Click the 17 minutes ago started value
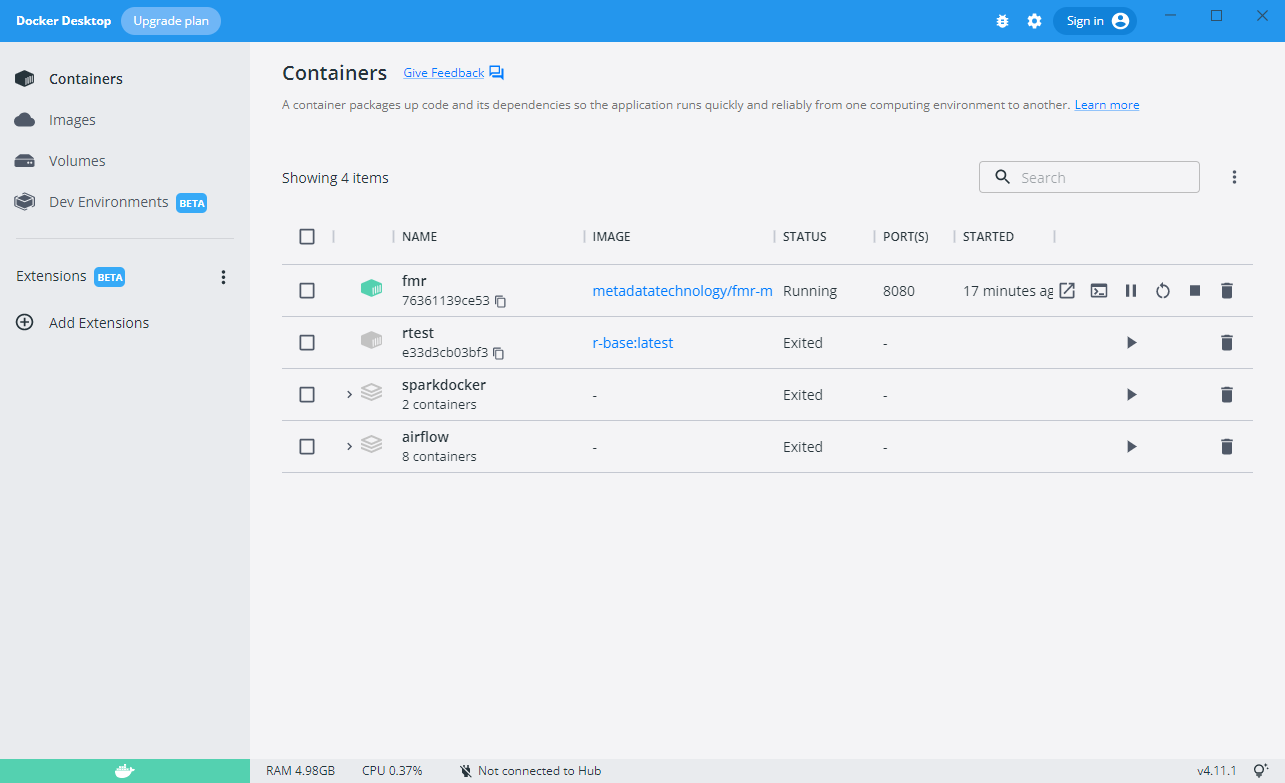The width and height of the screenshot is (1285, 783). point(1008,291)
